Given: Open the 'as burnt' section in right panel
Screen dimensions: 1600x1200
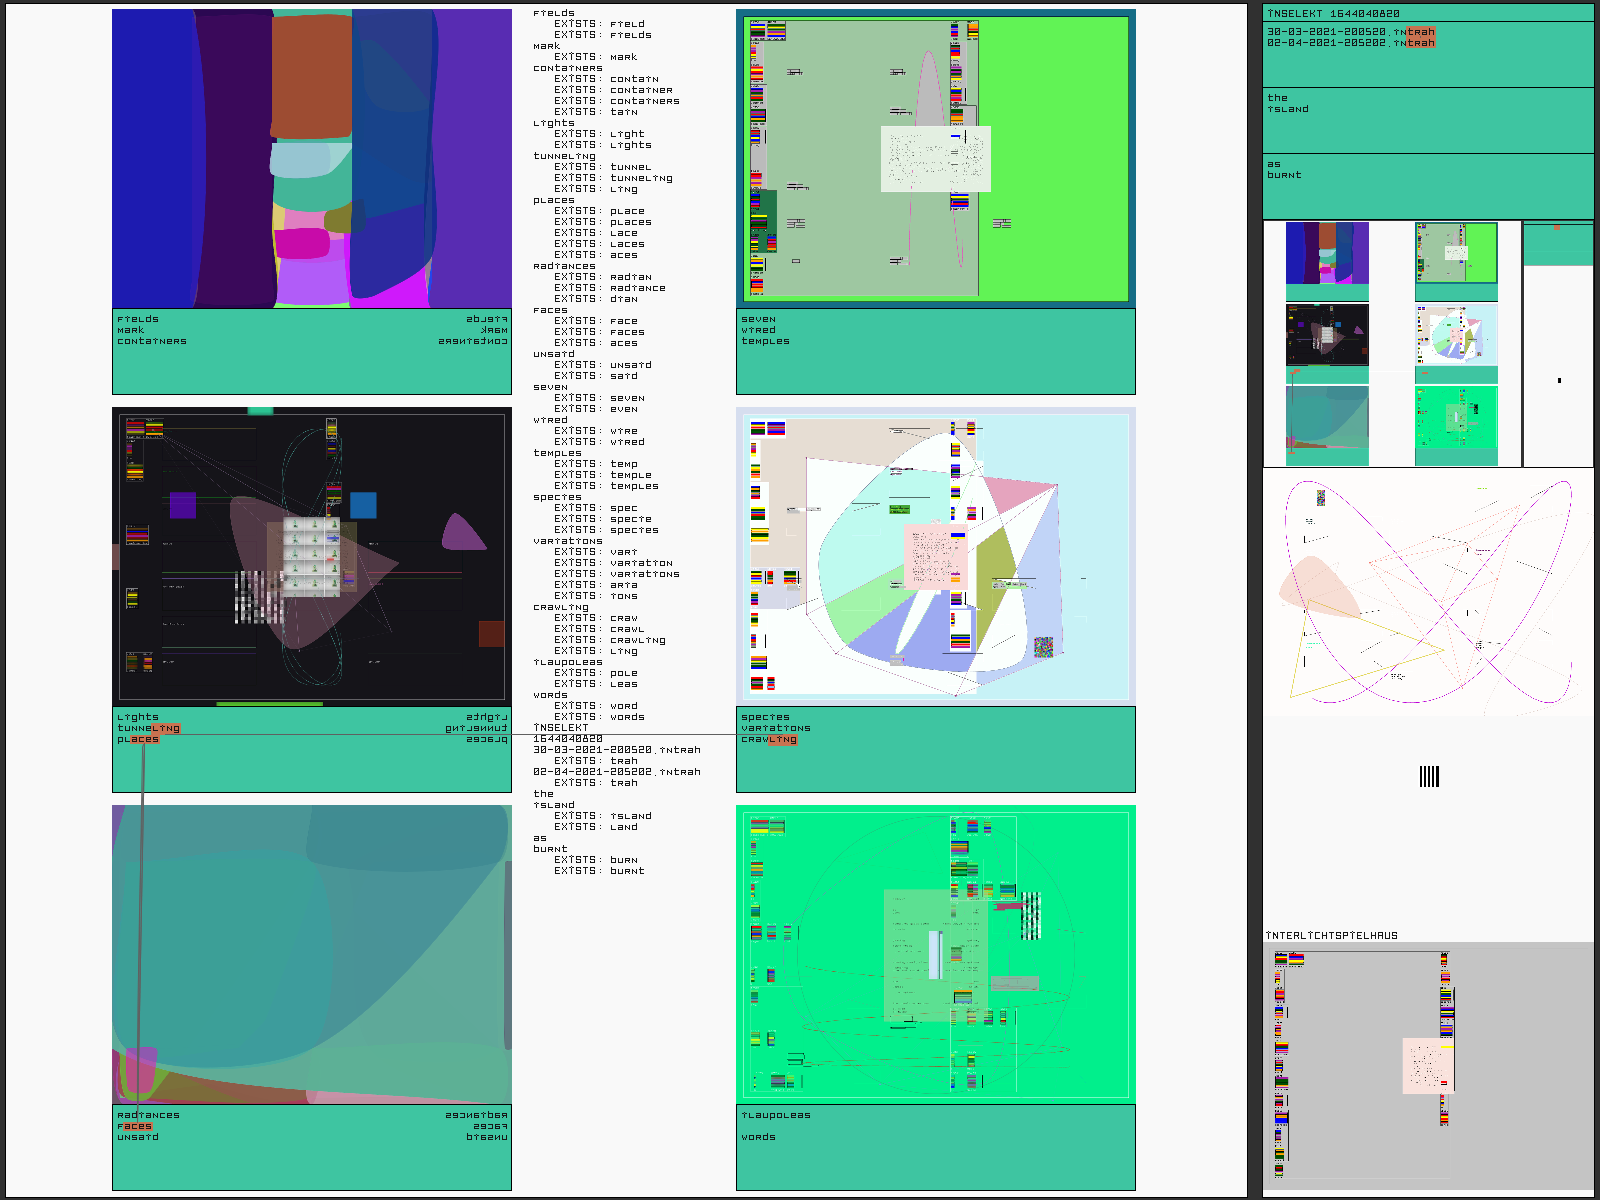Looking at the screenshot, I should pos(1284,169).
